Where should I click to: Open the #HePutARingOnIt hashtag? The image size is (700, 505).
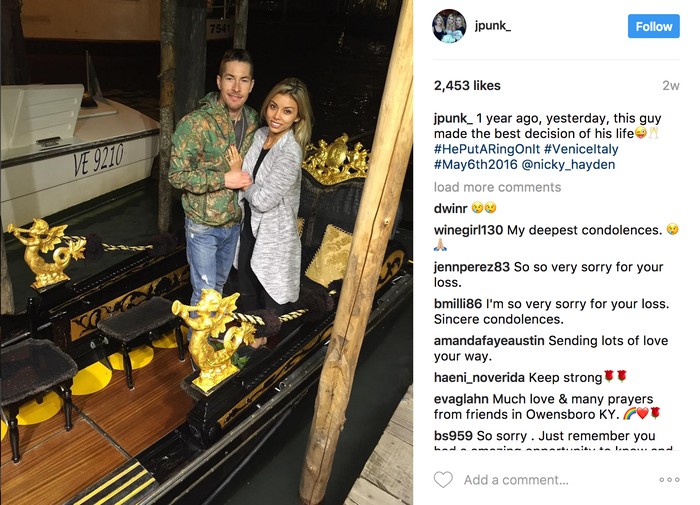pyautogui.click(x=487, y=149)
